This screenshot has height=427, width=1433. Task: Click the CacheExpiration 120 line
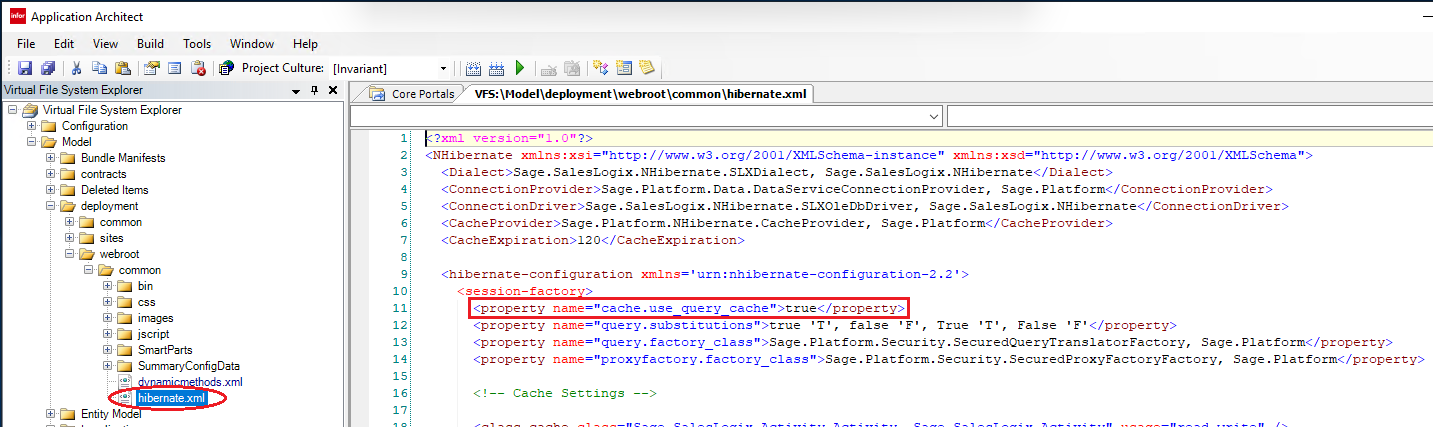(593, 240)
